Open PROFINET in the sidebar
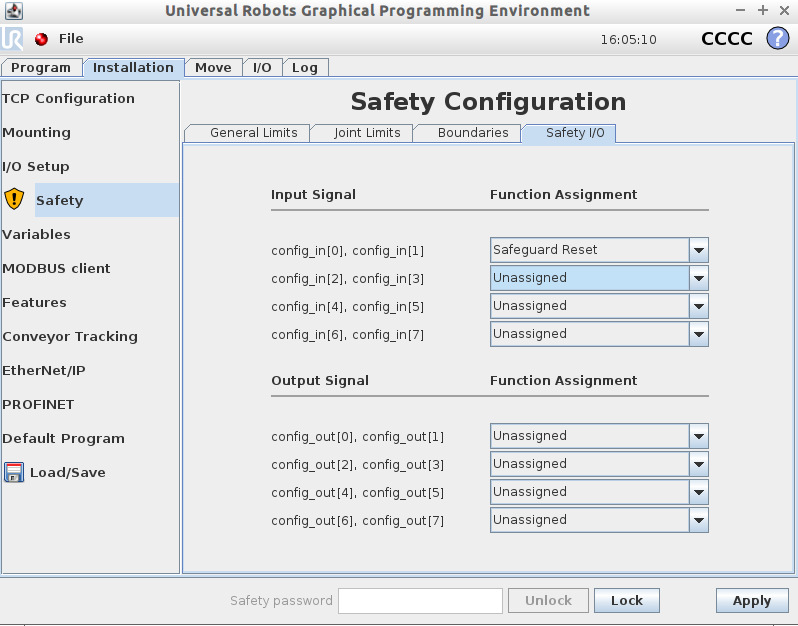The width and height of the screenshot is (798, 626). tap(38, 405)
